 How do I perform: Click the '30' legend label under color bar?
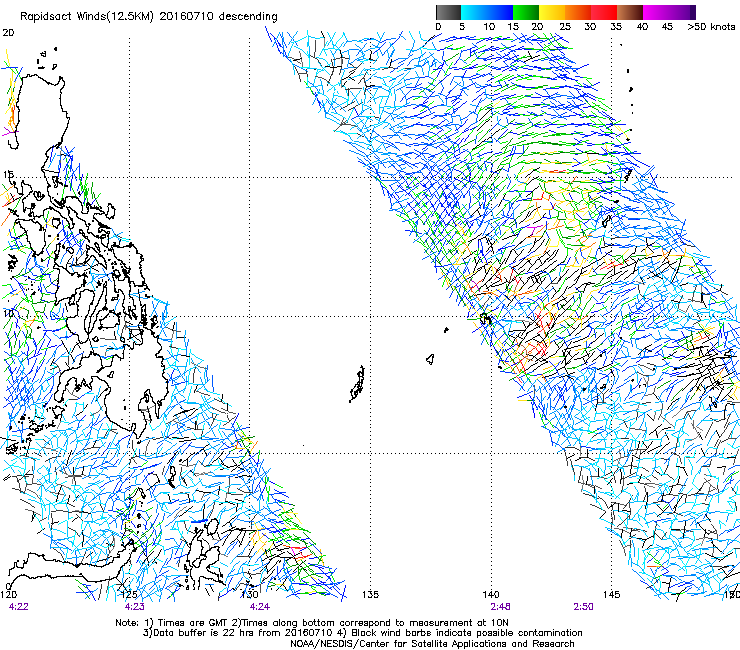point(590,26)
